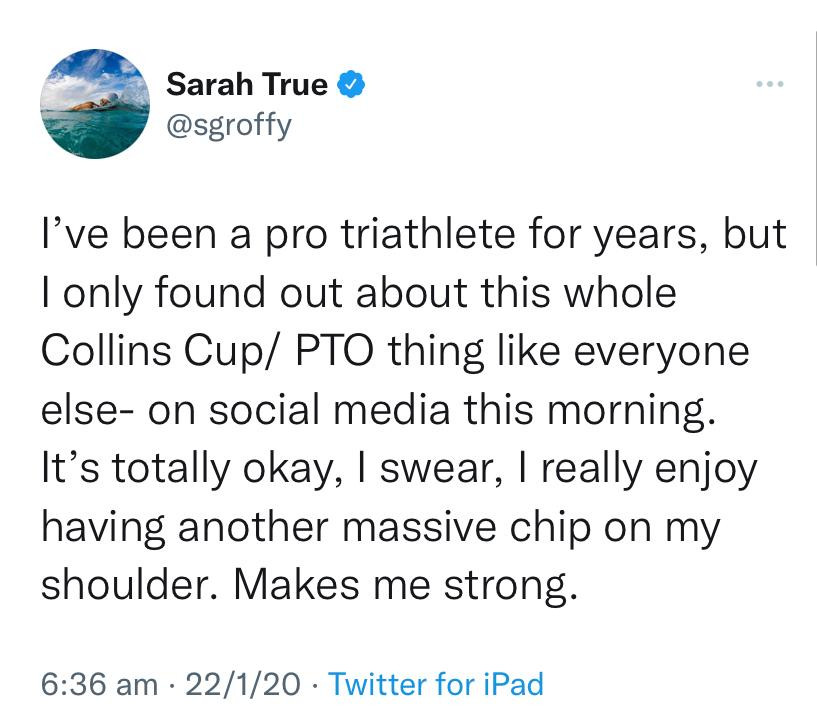Click the sentence "Makes me strong."

click(406, 585)
